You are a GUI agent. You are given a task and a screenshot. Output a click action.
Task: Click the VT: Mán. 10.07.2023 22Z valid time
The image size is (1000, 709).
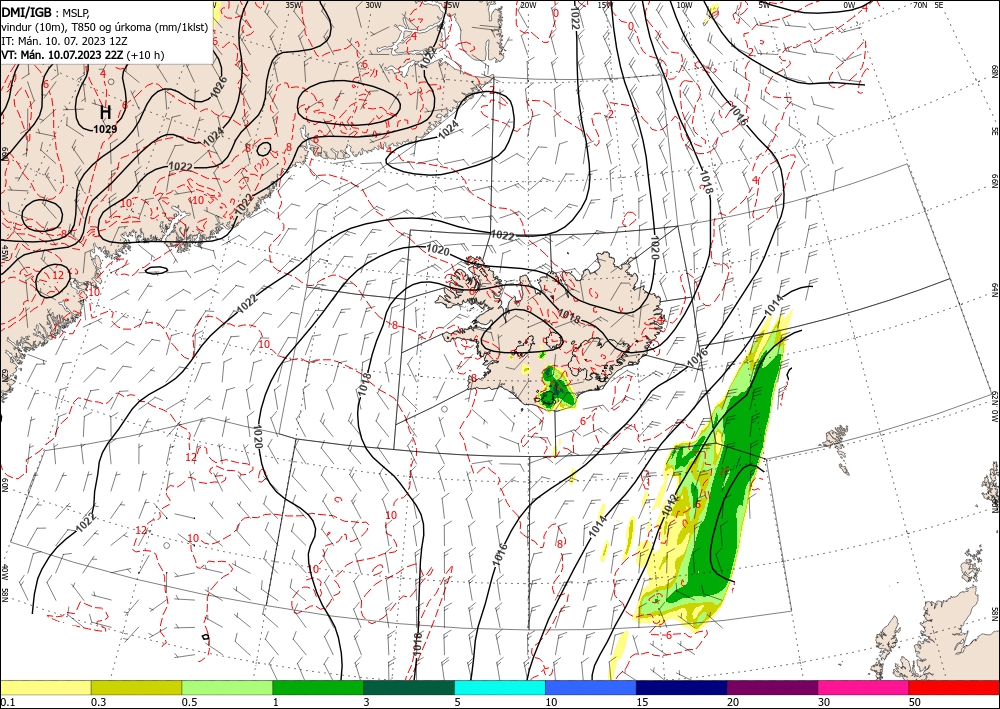click(x=82, y=55)
